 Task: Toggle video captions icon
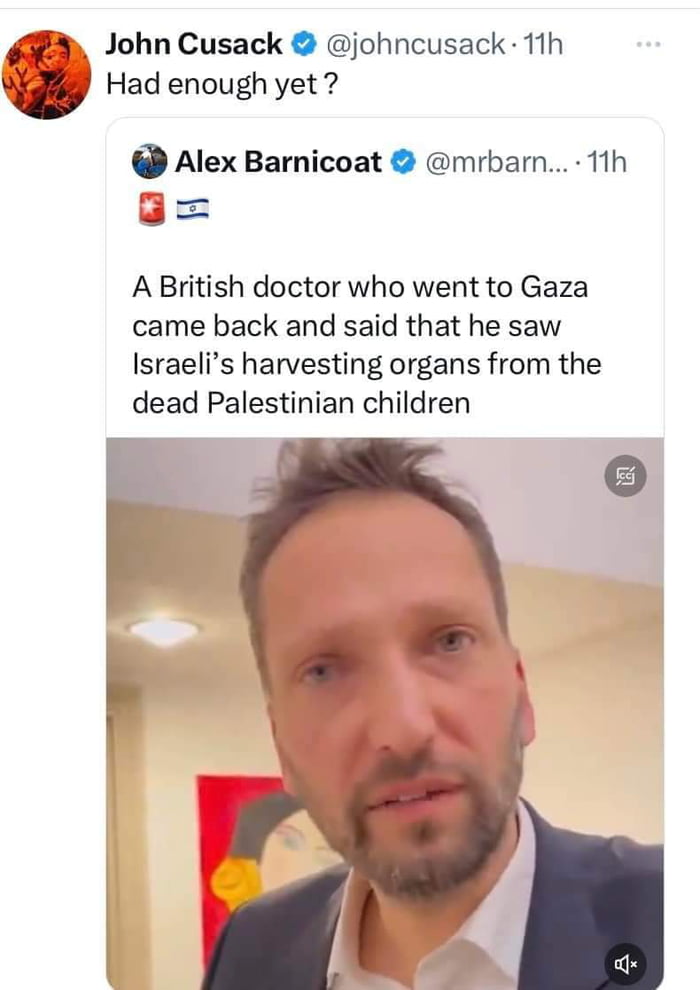(x=626, y=476)
